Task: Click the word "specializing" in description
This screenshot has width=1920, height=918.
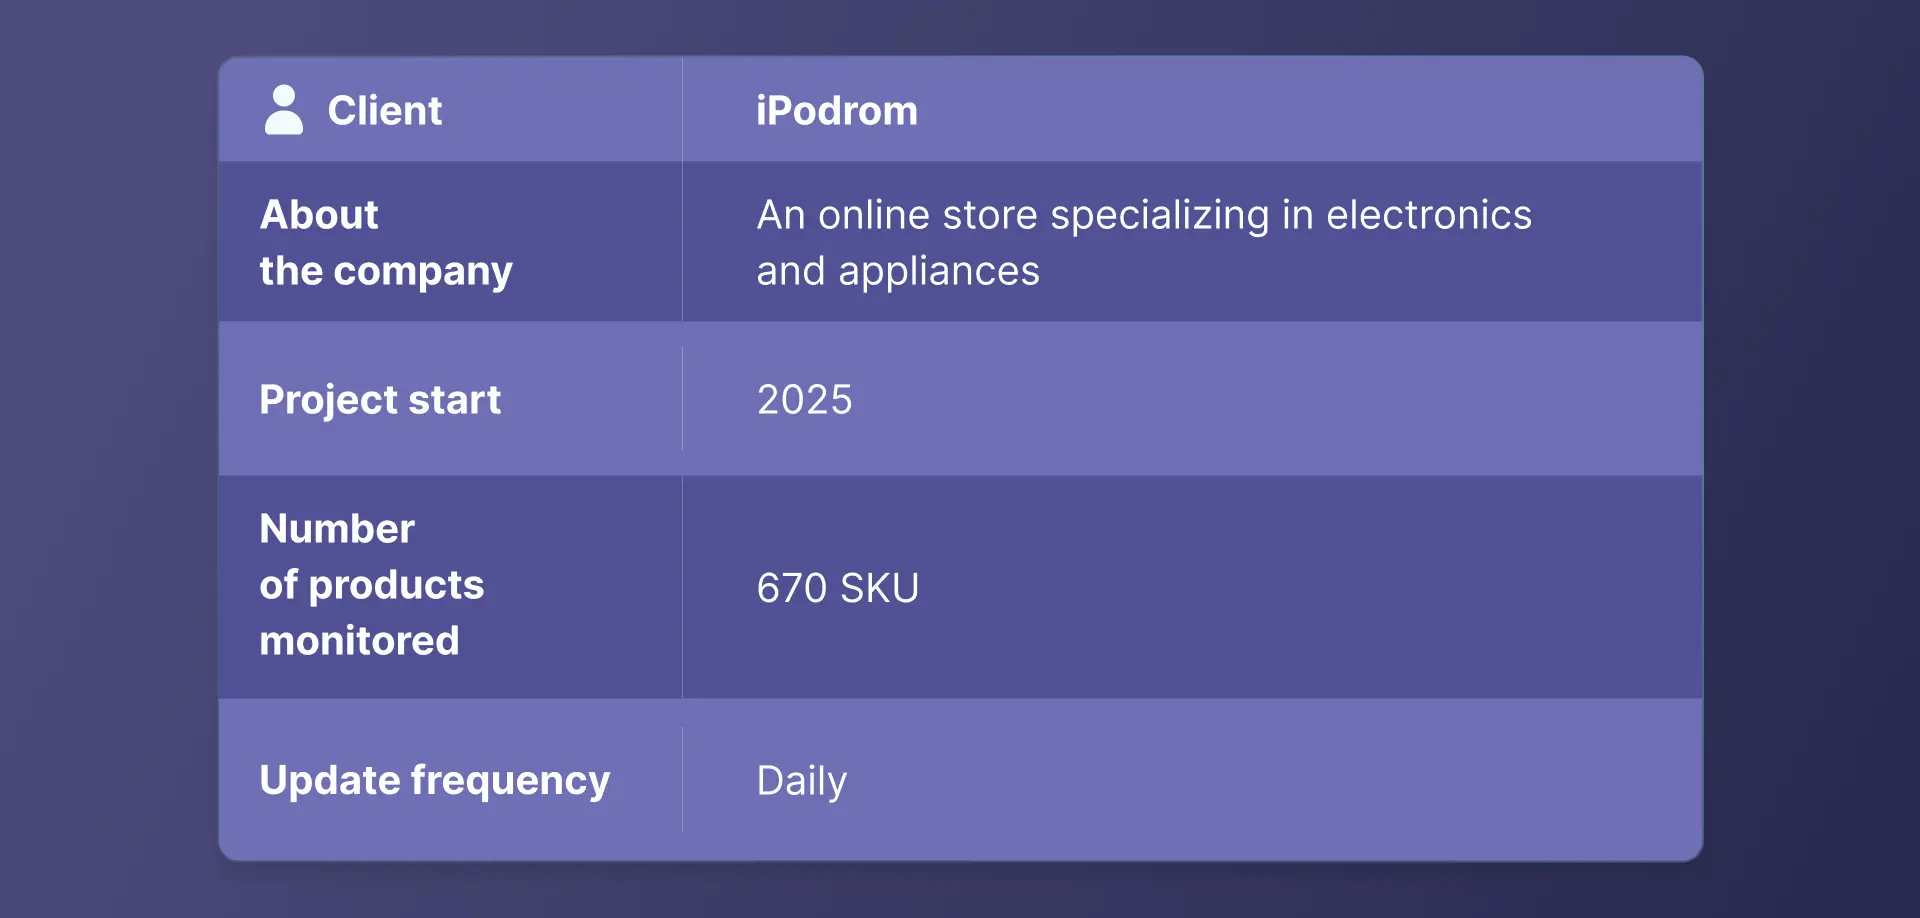Action: tap(1159, 216)
